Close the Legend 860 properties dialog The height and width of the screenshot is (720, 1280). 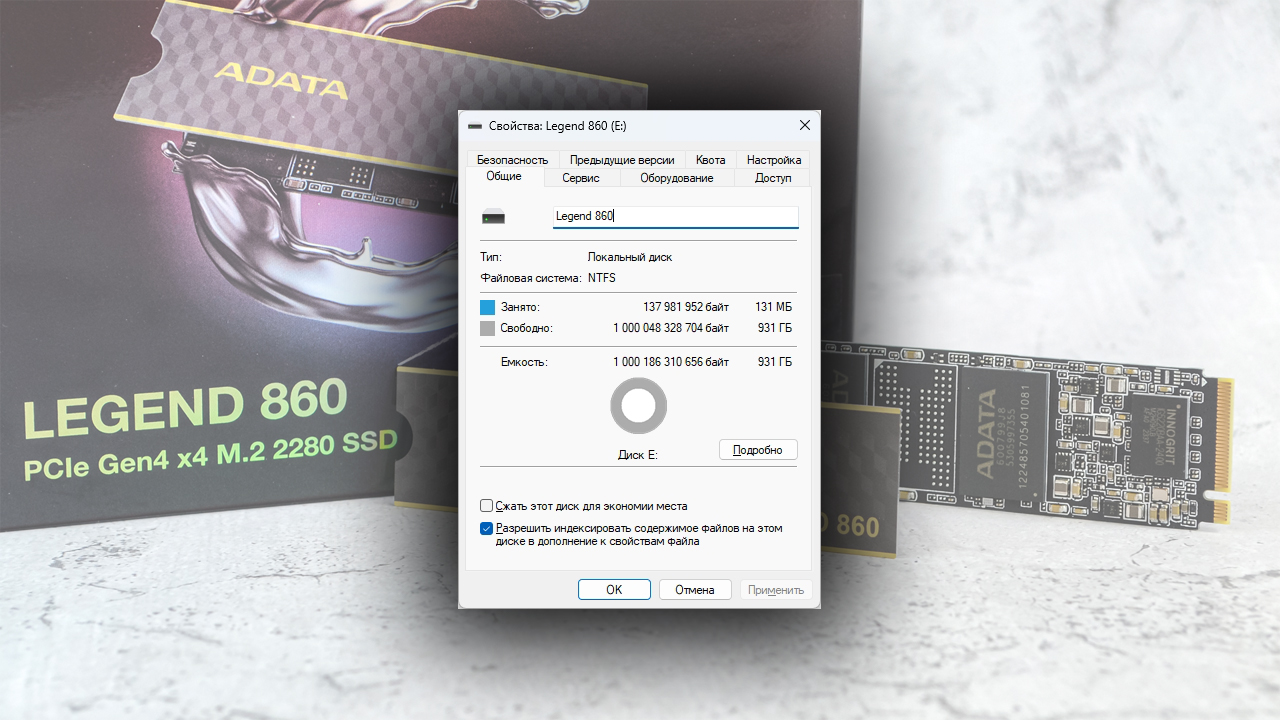(x=804, y=126)
